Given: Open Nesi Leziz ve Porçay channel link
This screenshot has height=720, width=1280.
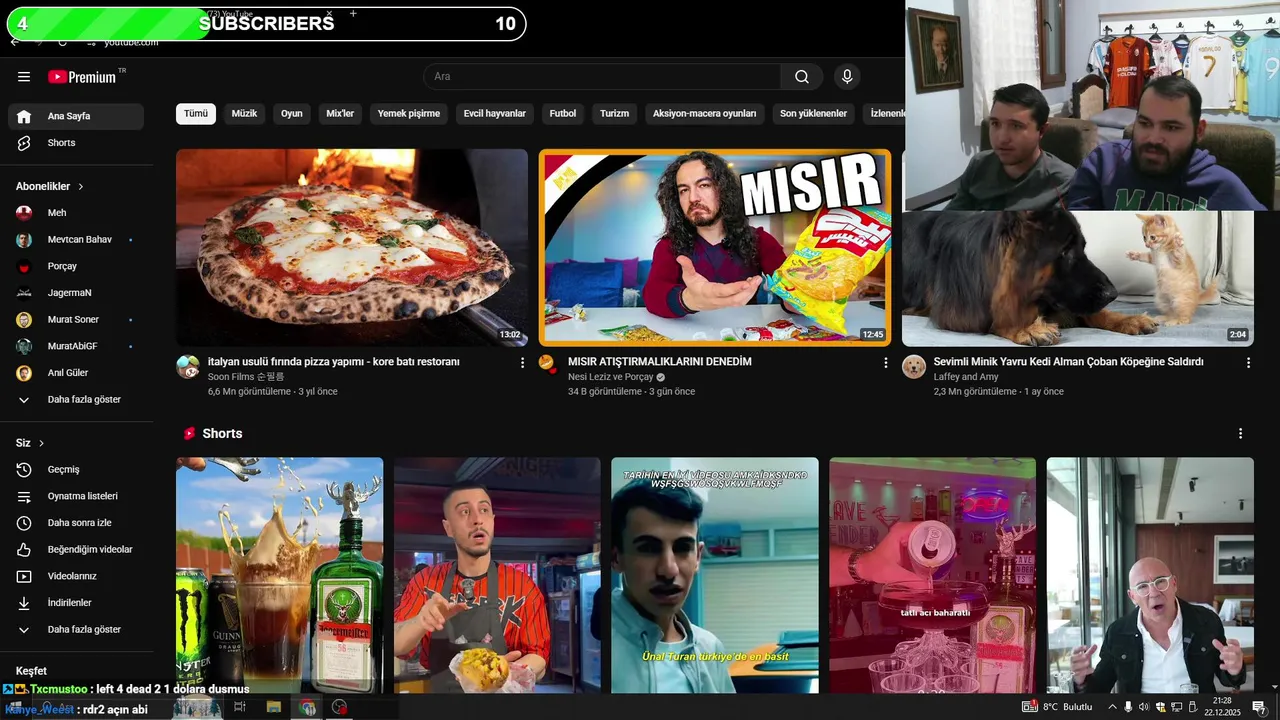Looking at the screenshot, I should pos(611,377).
